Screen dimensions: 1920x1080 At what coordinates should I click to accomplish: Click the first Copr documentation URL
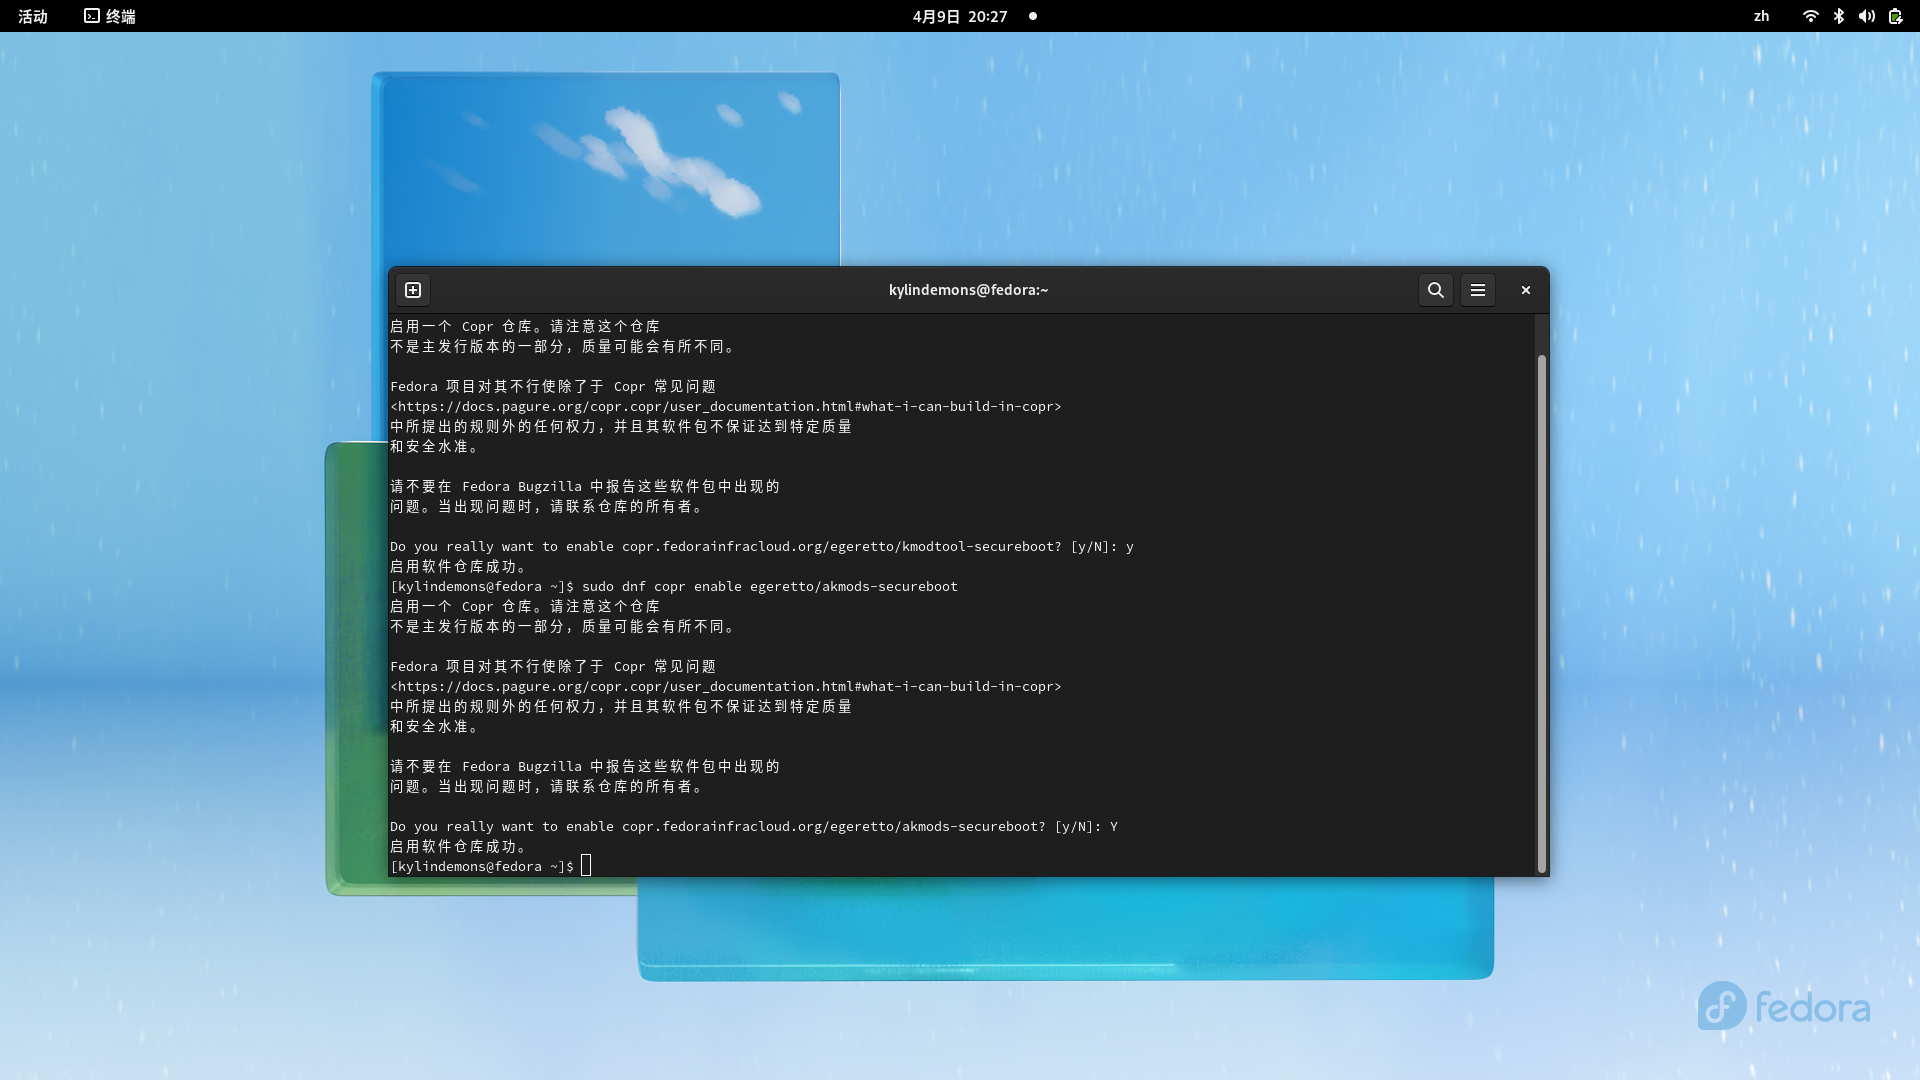(x=725, y=407)
